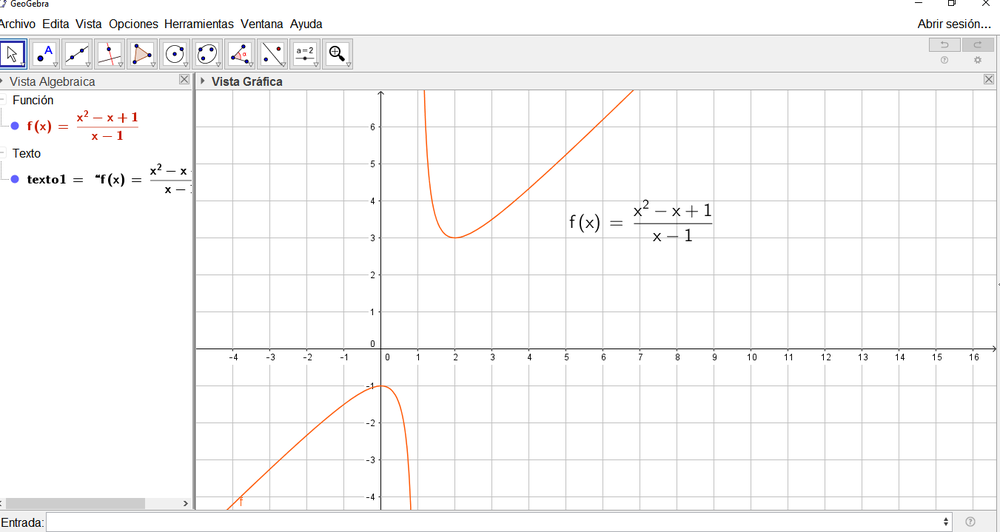Choose the Line through two points tool

tap(77, 54)
